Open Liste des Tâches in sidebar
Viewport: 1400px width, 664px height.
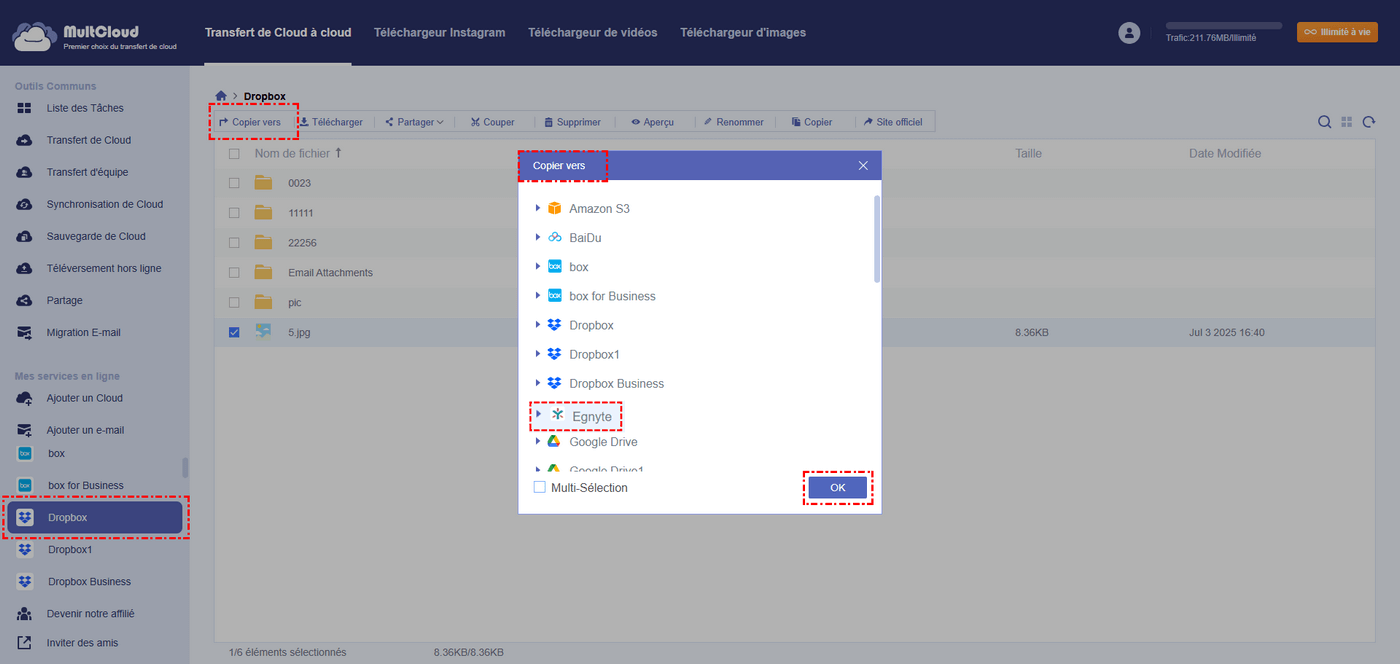tap(85, 108)
